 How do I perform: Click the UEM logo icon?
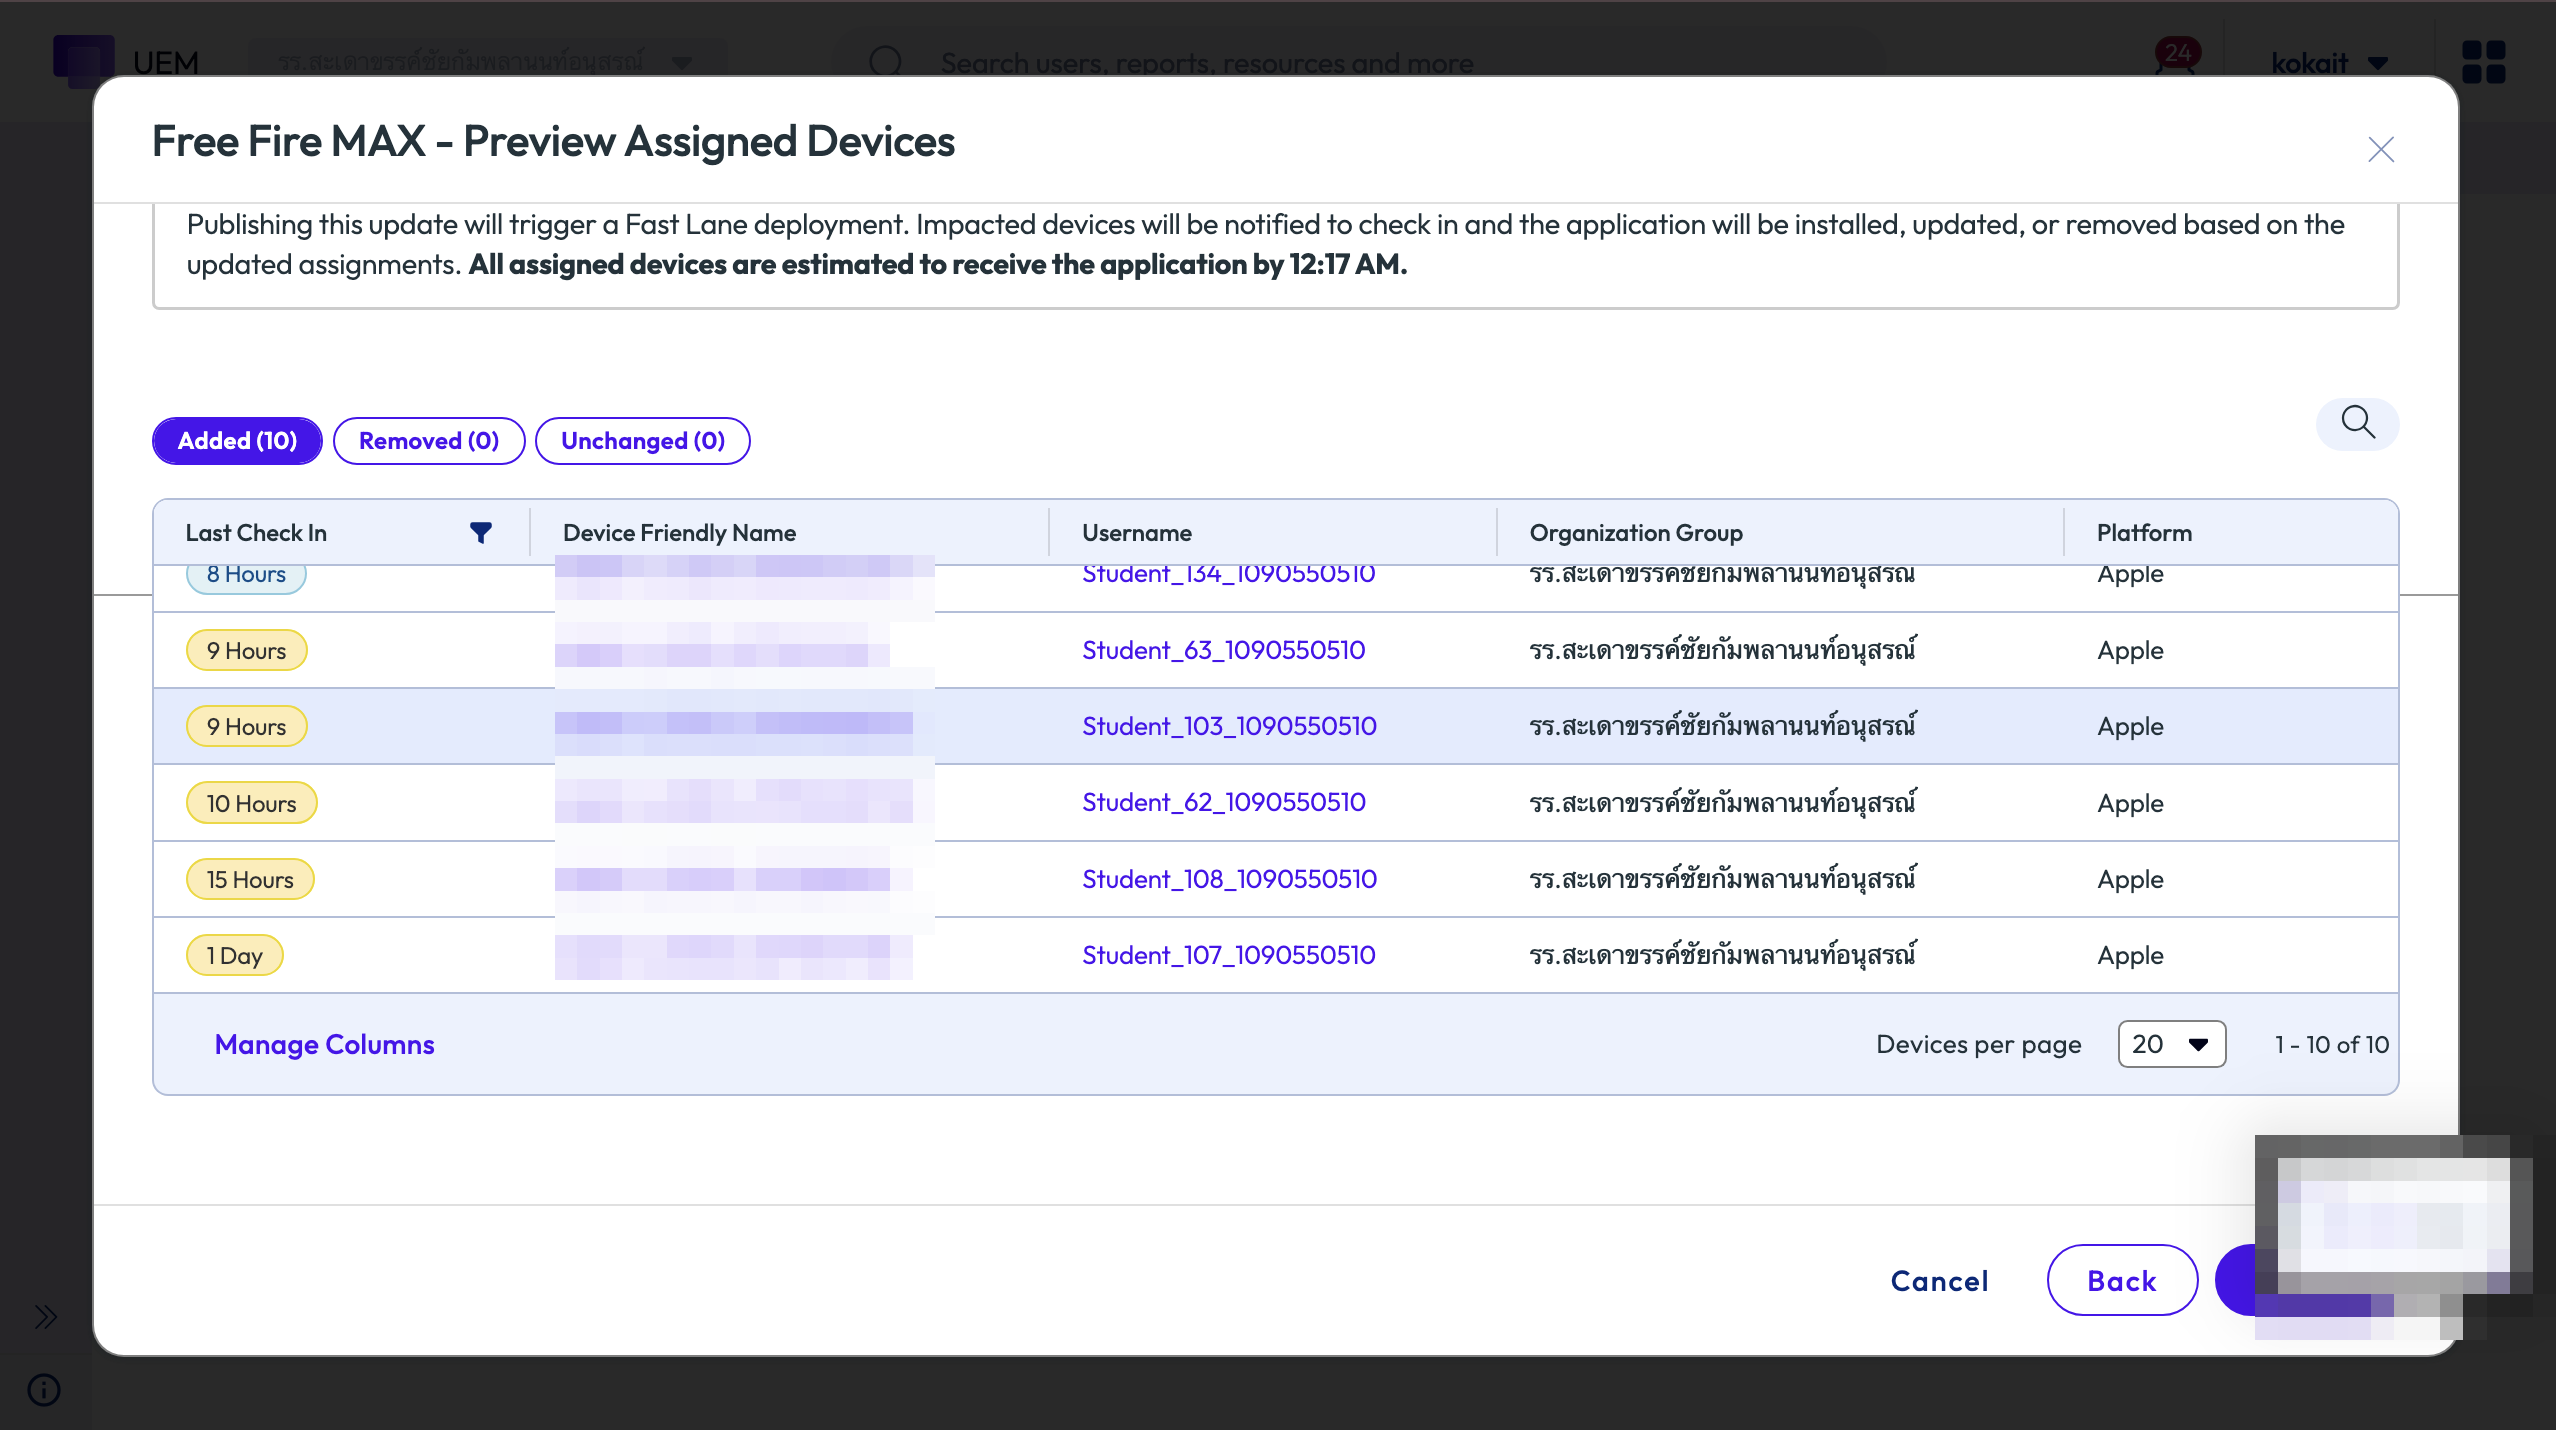(x=83, y=60)
